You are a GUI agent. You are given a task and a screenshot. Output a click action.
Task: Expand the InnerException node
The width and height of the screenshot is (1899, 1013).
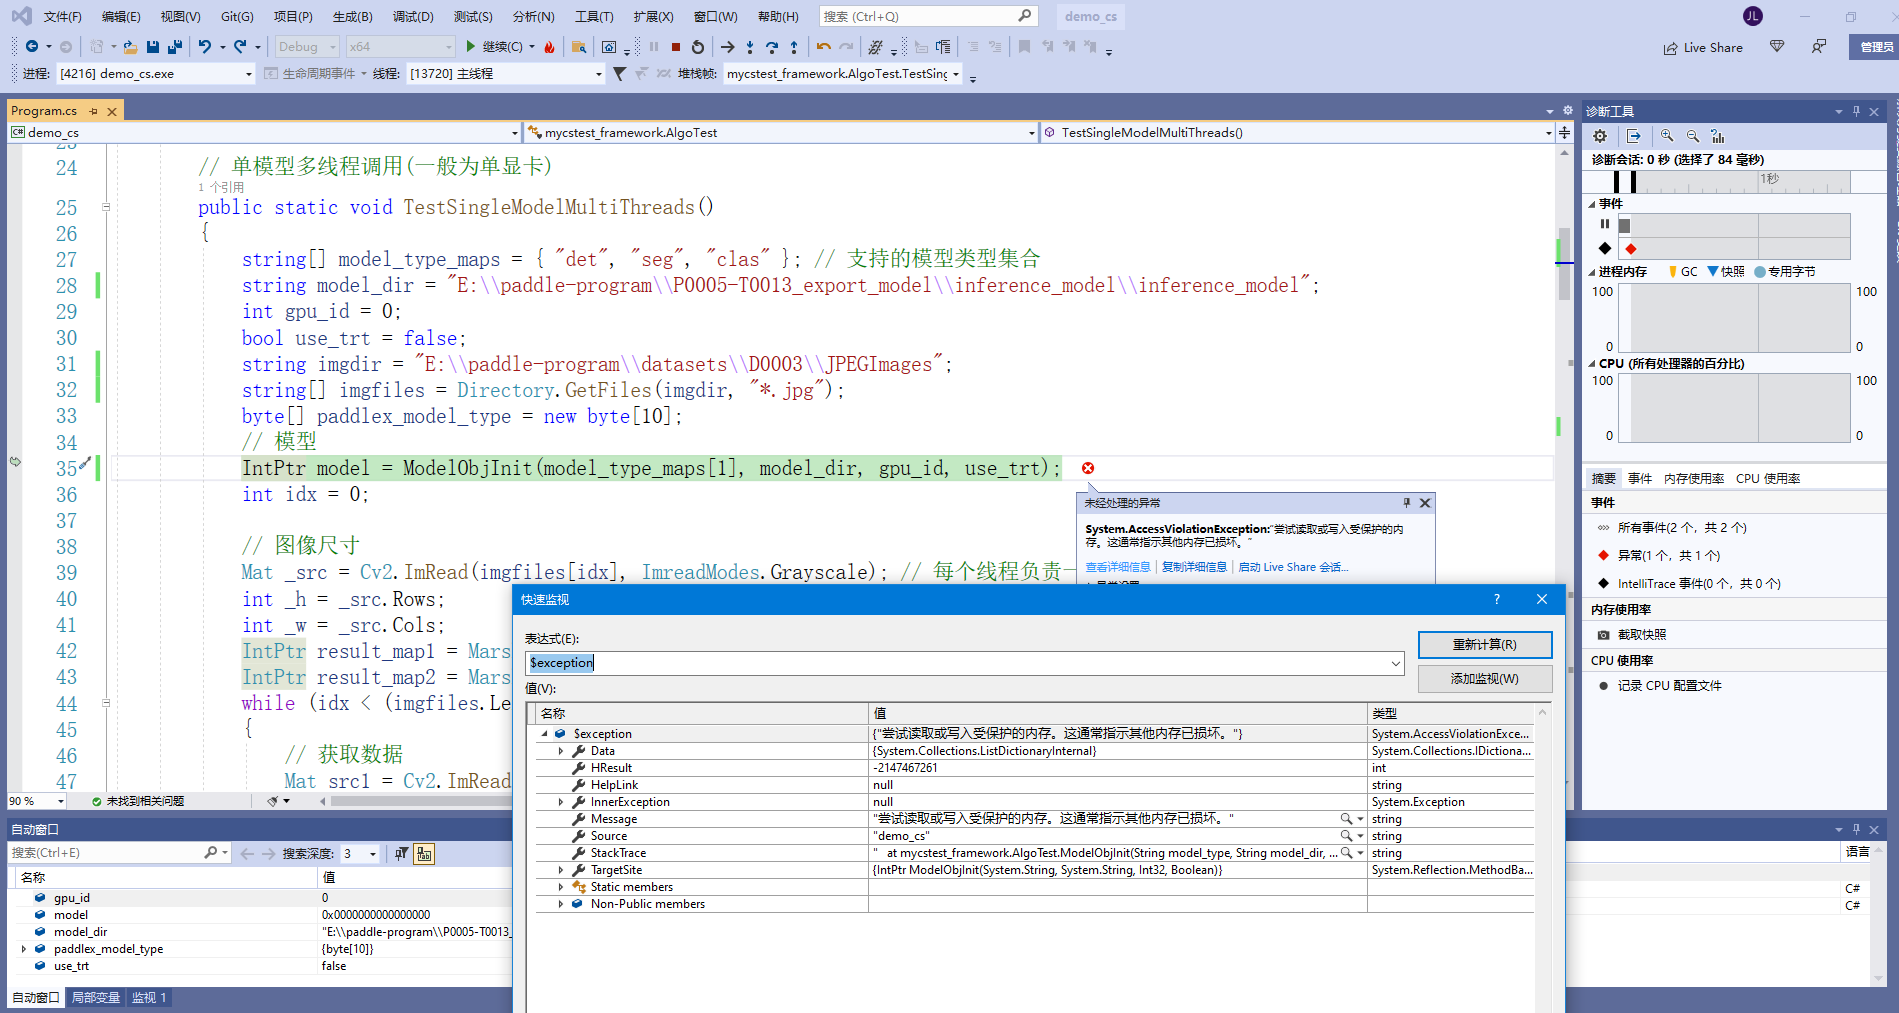561,802
